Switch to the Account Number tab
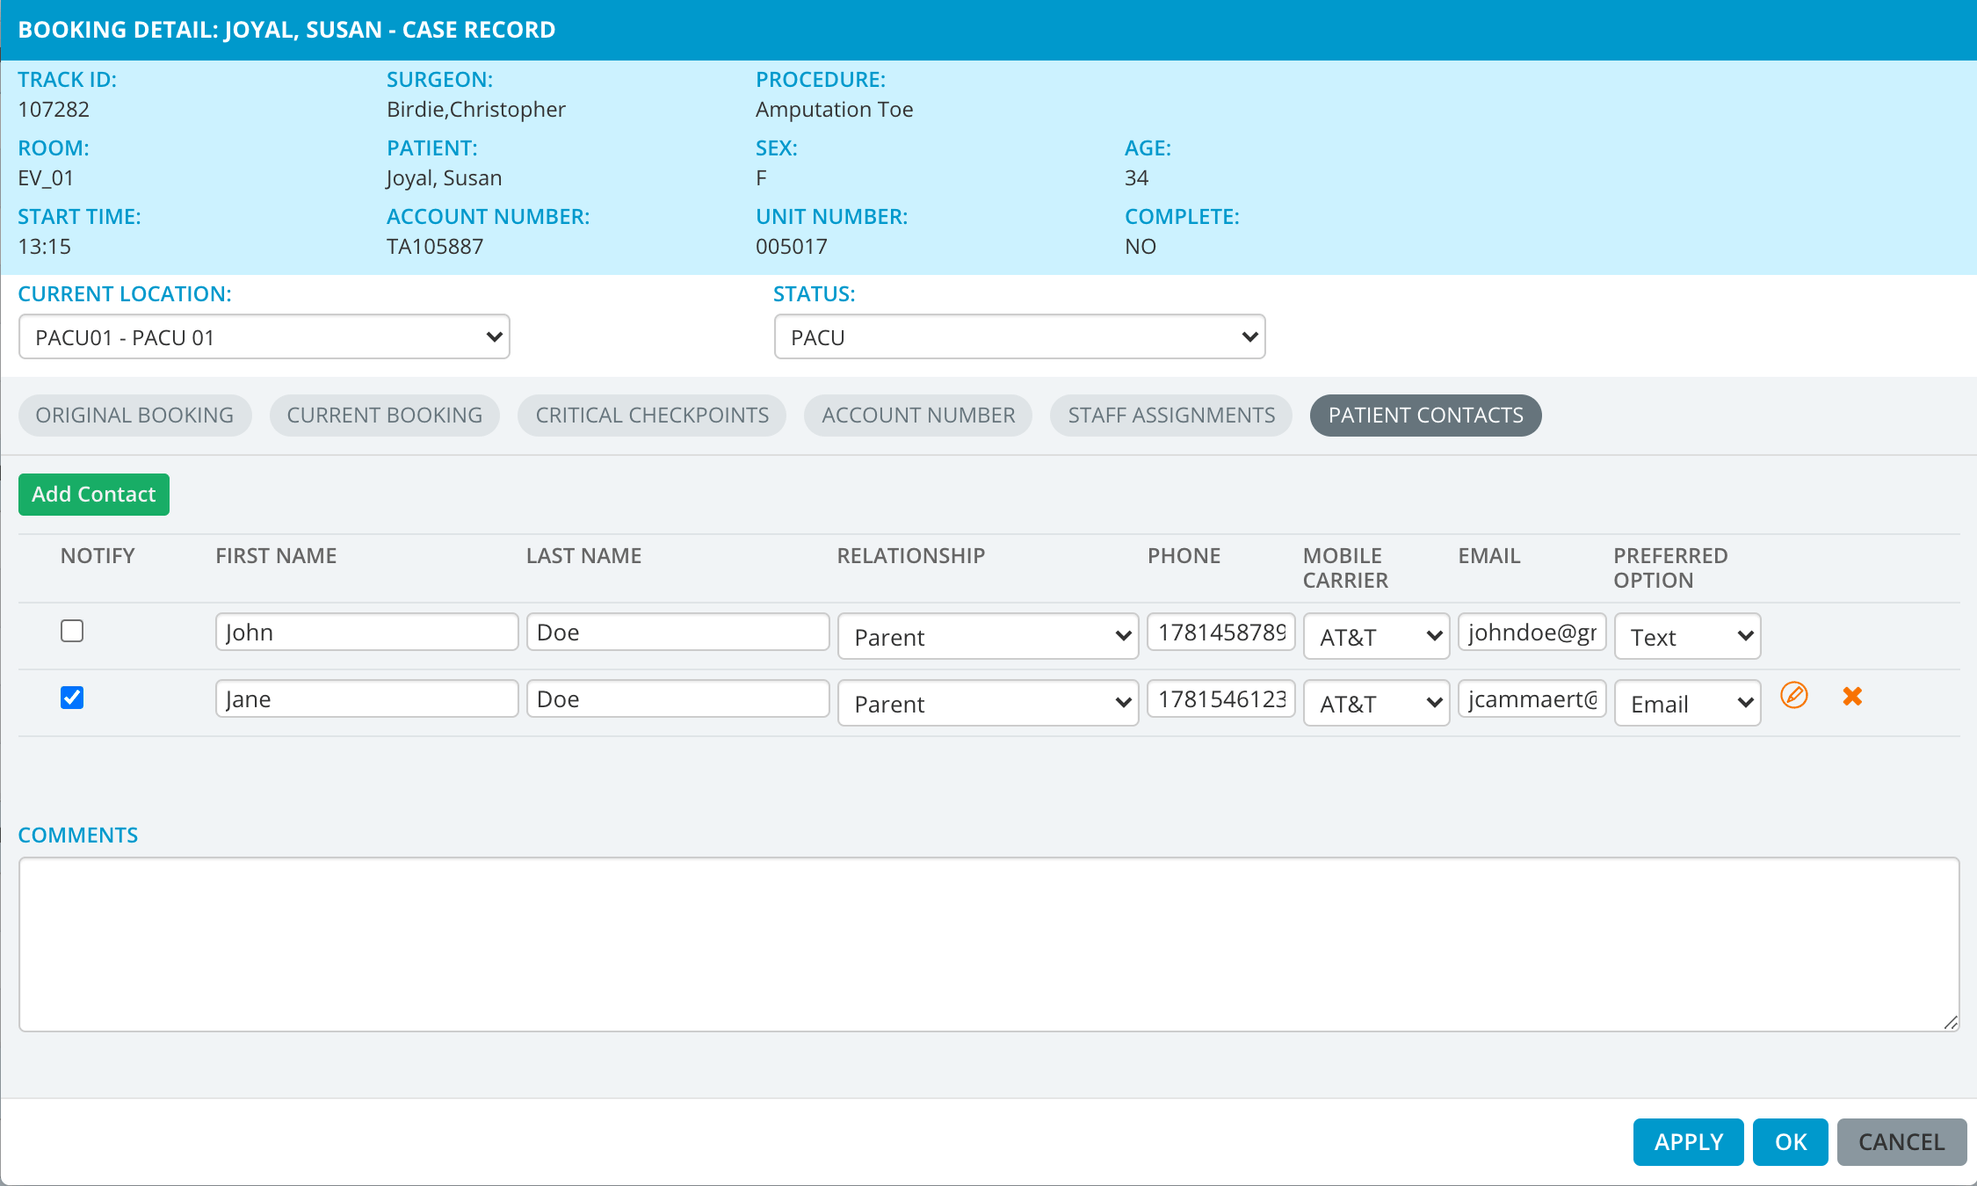This screenshot has width=1977, height=1186. (x=917, y=415)
